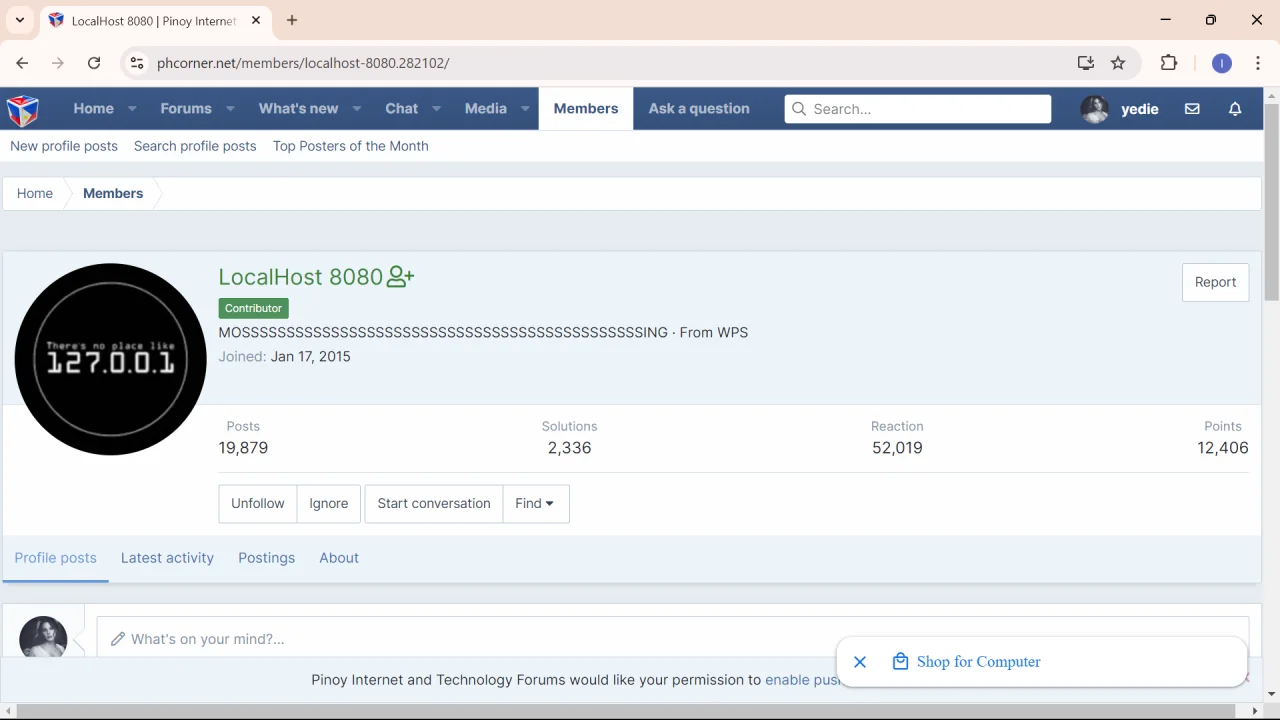The image size is (1280, 720).
Task: Switch to the Postings tab
Action: click(x=266, y=558)
